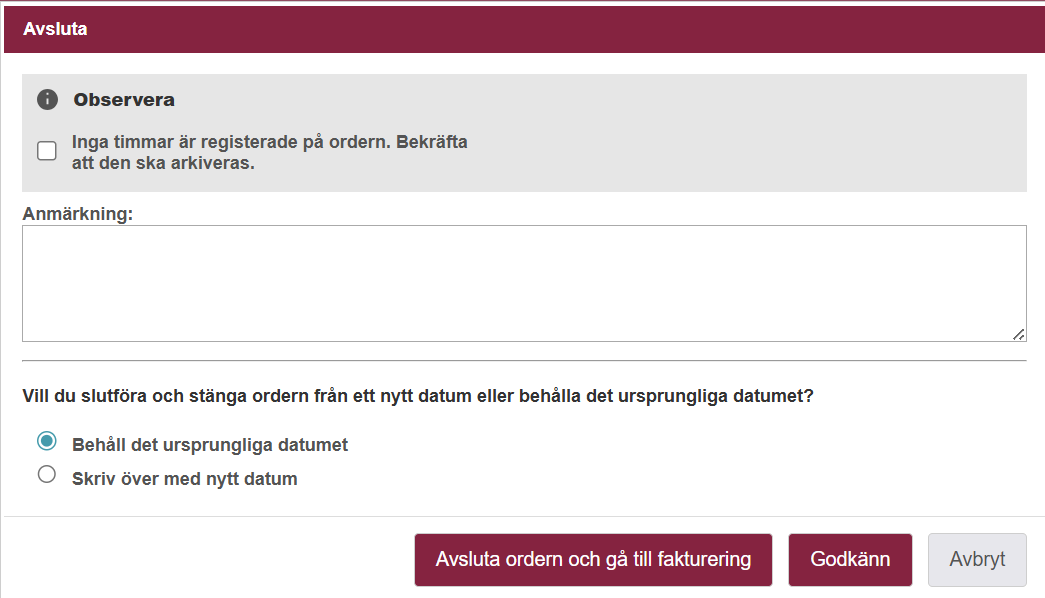The height and width of the screenshot is (598, 1045).
Task: Click the 'Anmärkning:' field label
Action: click(x=77, y=214)
